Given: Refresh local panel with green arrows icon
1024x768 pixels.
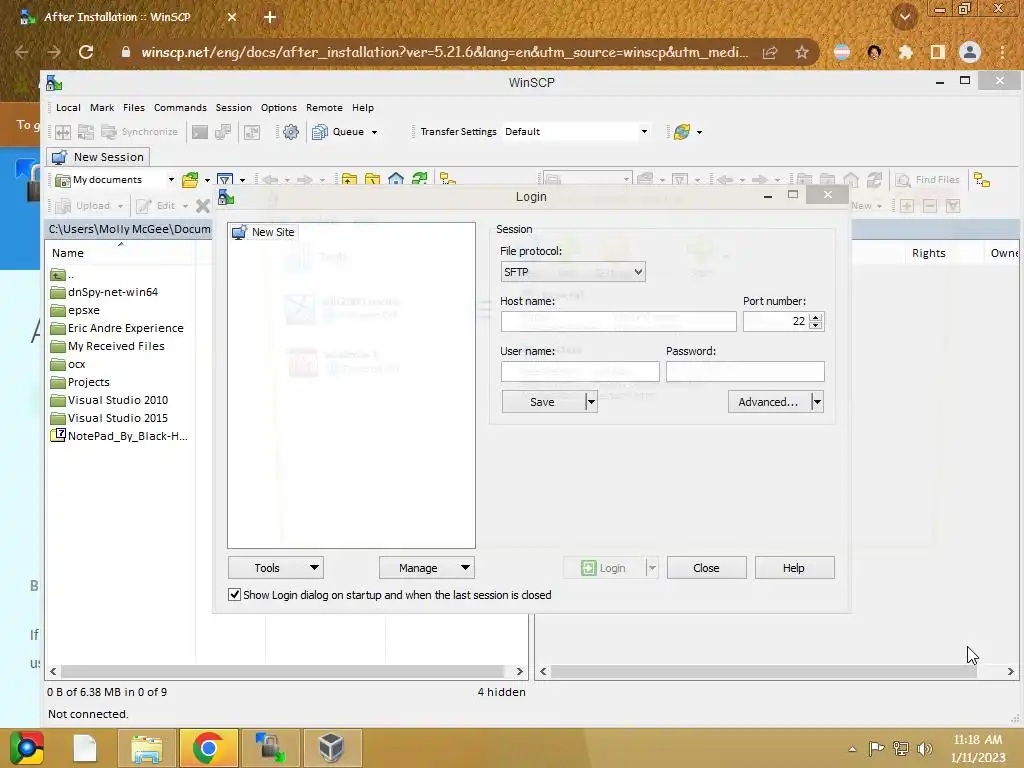Looking at the screenshot, I should [419, 180].
